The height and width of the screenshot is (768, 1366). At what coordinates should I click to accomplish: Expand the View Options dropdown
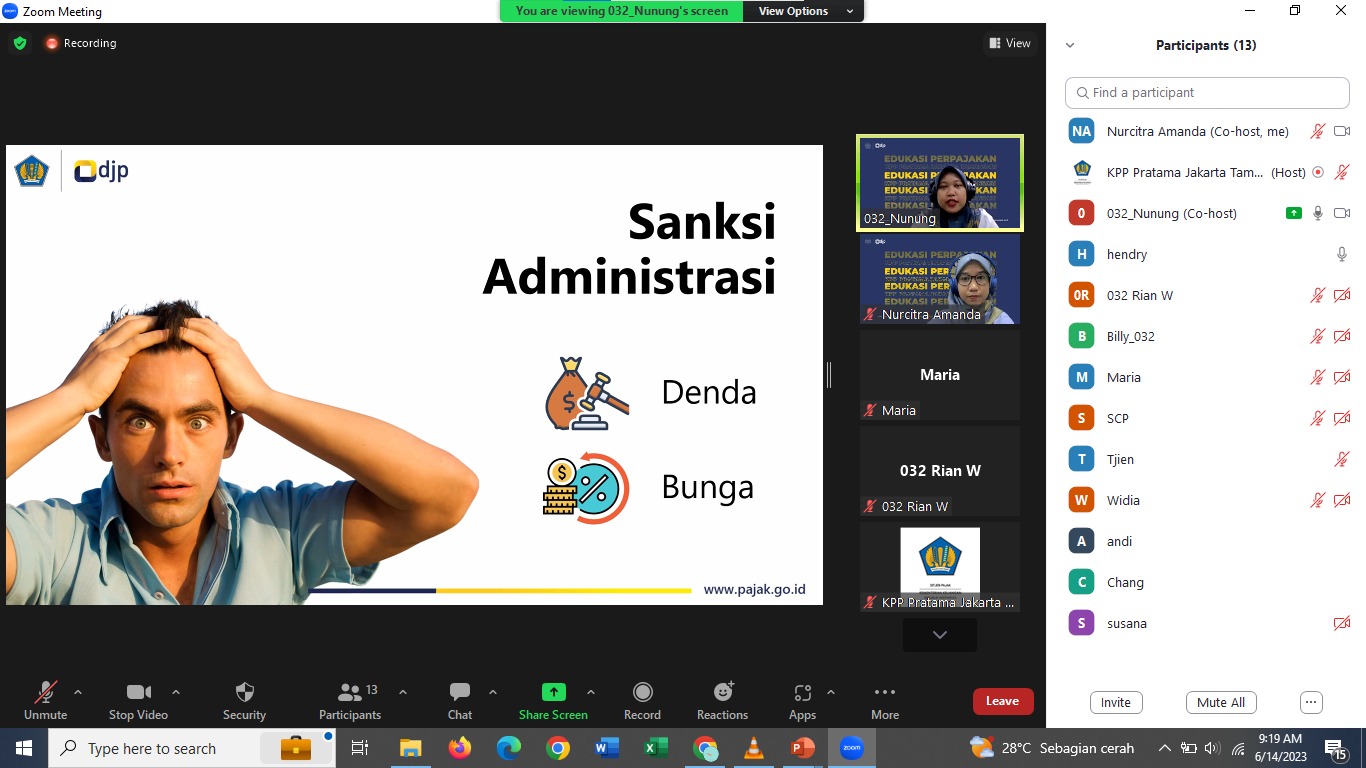click(804, 11)
